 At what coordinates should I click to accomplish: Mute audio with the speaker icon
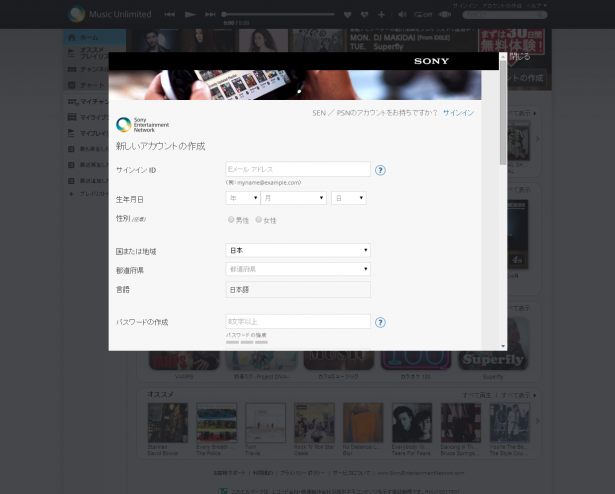point(402,15)
